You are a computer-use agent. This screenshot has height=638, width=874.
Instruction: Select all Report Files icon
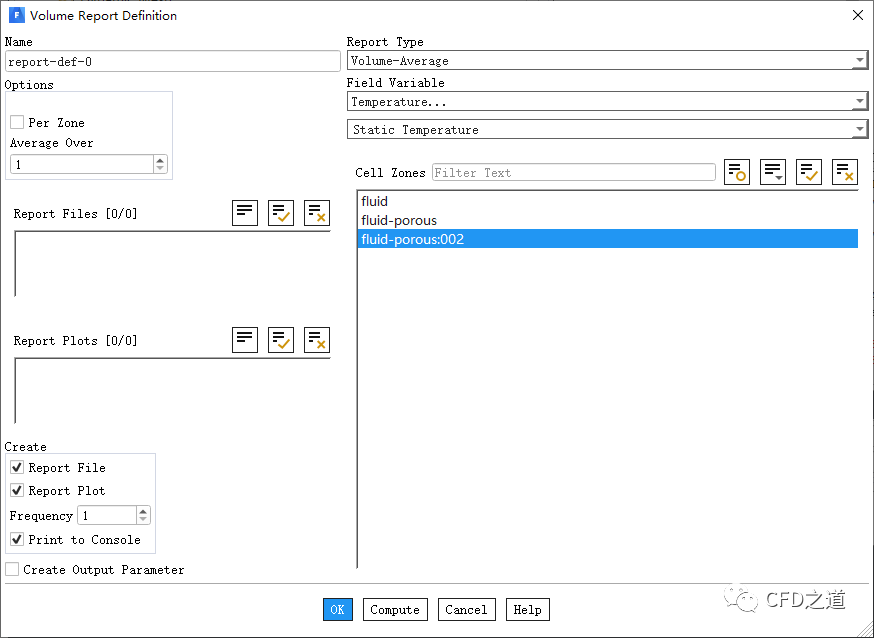pos(281,212)
